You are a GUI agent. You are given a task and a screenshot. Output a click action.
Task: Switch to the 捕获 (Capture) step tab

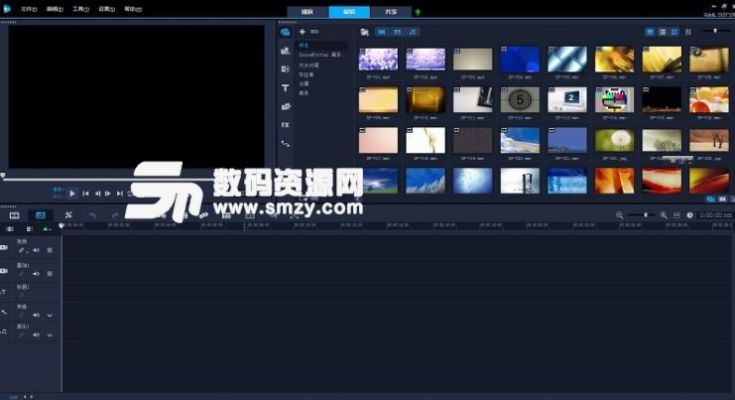pos(308,12)
